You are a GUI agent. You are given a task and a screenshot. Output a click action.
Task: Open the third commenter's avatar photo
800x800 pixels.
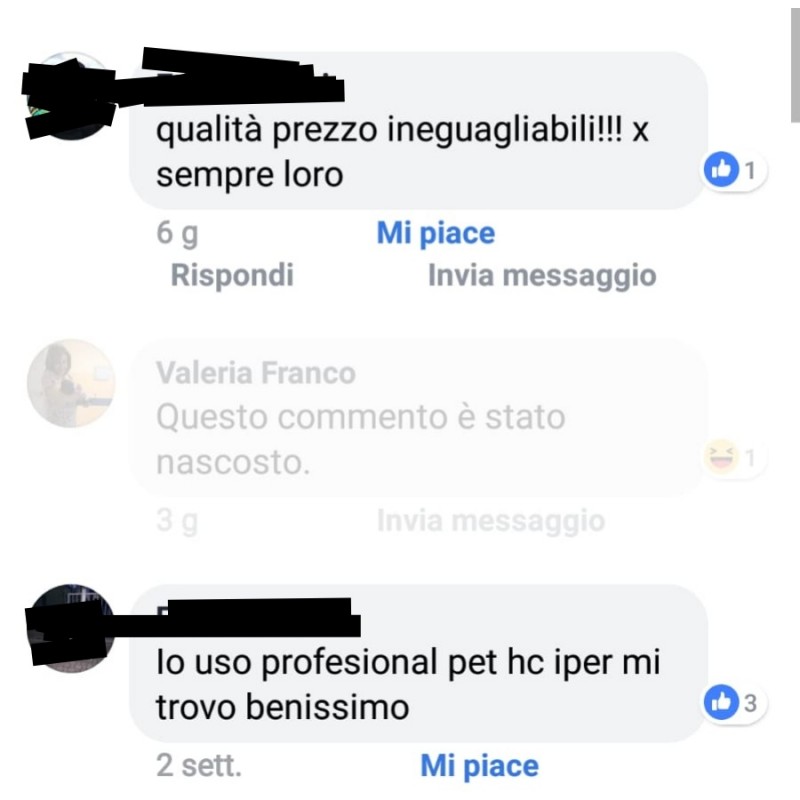pyautogui.click(x=70, y=629)
